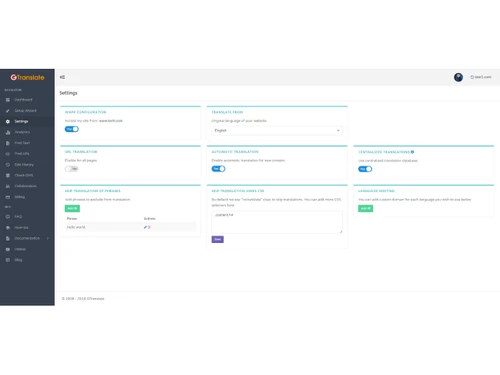
Task: Edit the Hello world phrase with the pencil
Action: coord(145,227)
